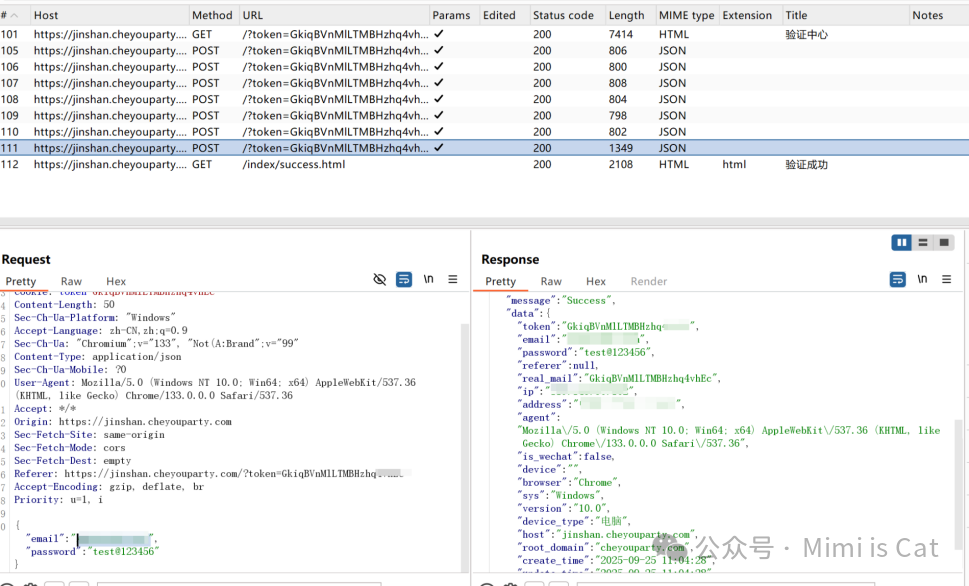The height and width of the screenshot is (586, 969).
Task: Switch to Raw tab in Request panel
Action: [x=71, y=281]
